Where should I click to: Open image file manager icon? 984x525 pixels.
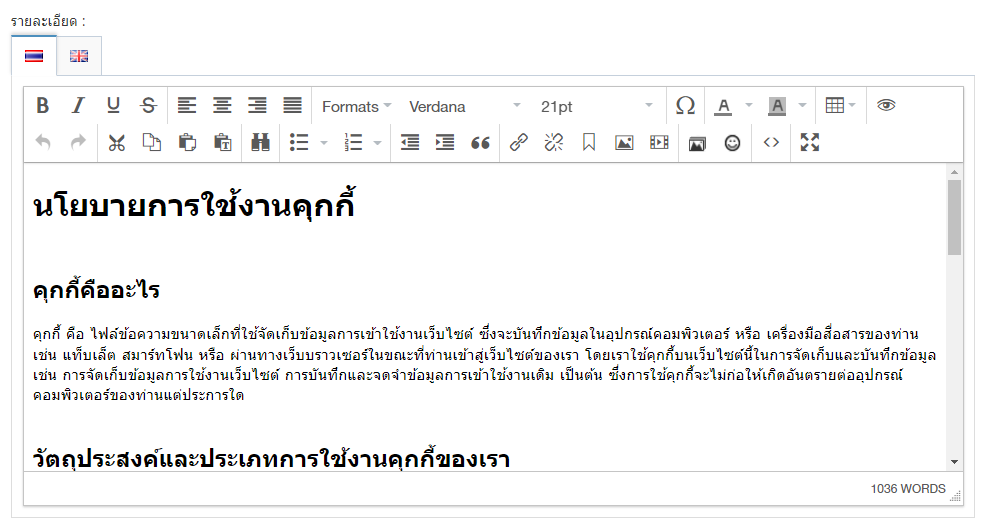[697, 143]
